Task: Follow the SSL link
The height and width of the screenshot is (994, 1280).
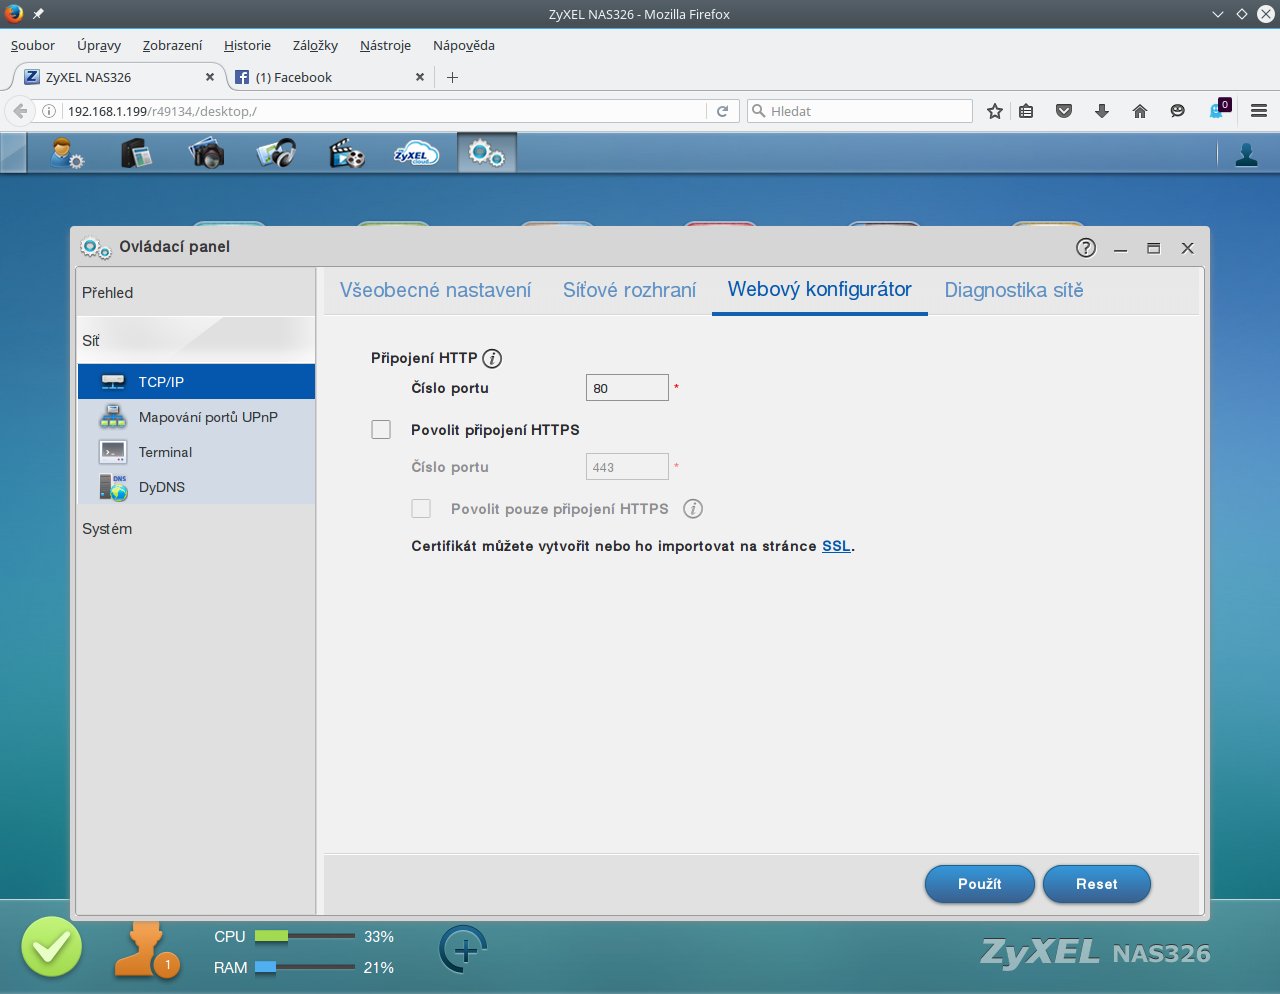Action: click(836, 546)
